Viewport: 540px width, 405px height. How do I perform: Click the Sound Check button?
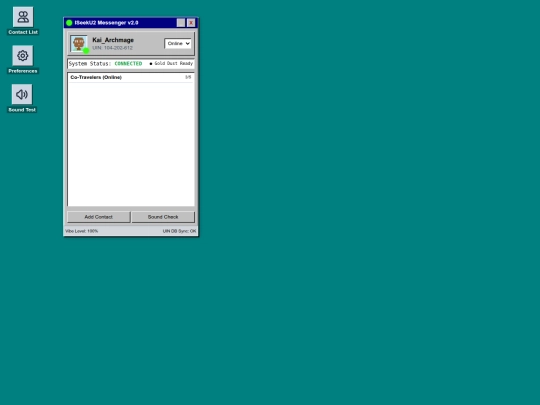point(163,217)
